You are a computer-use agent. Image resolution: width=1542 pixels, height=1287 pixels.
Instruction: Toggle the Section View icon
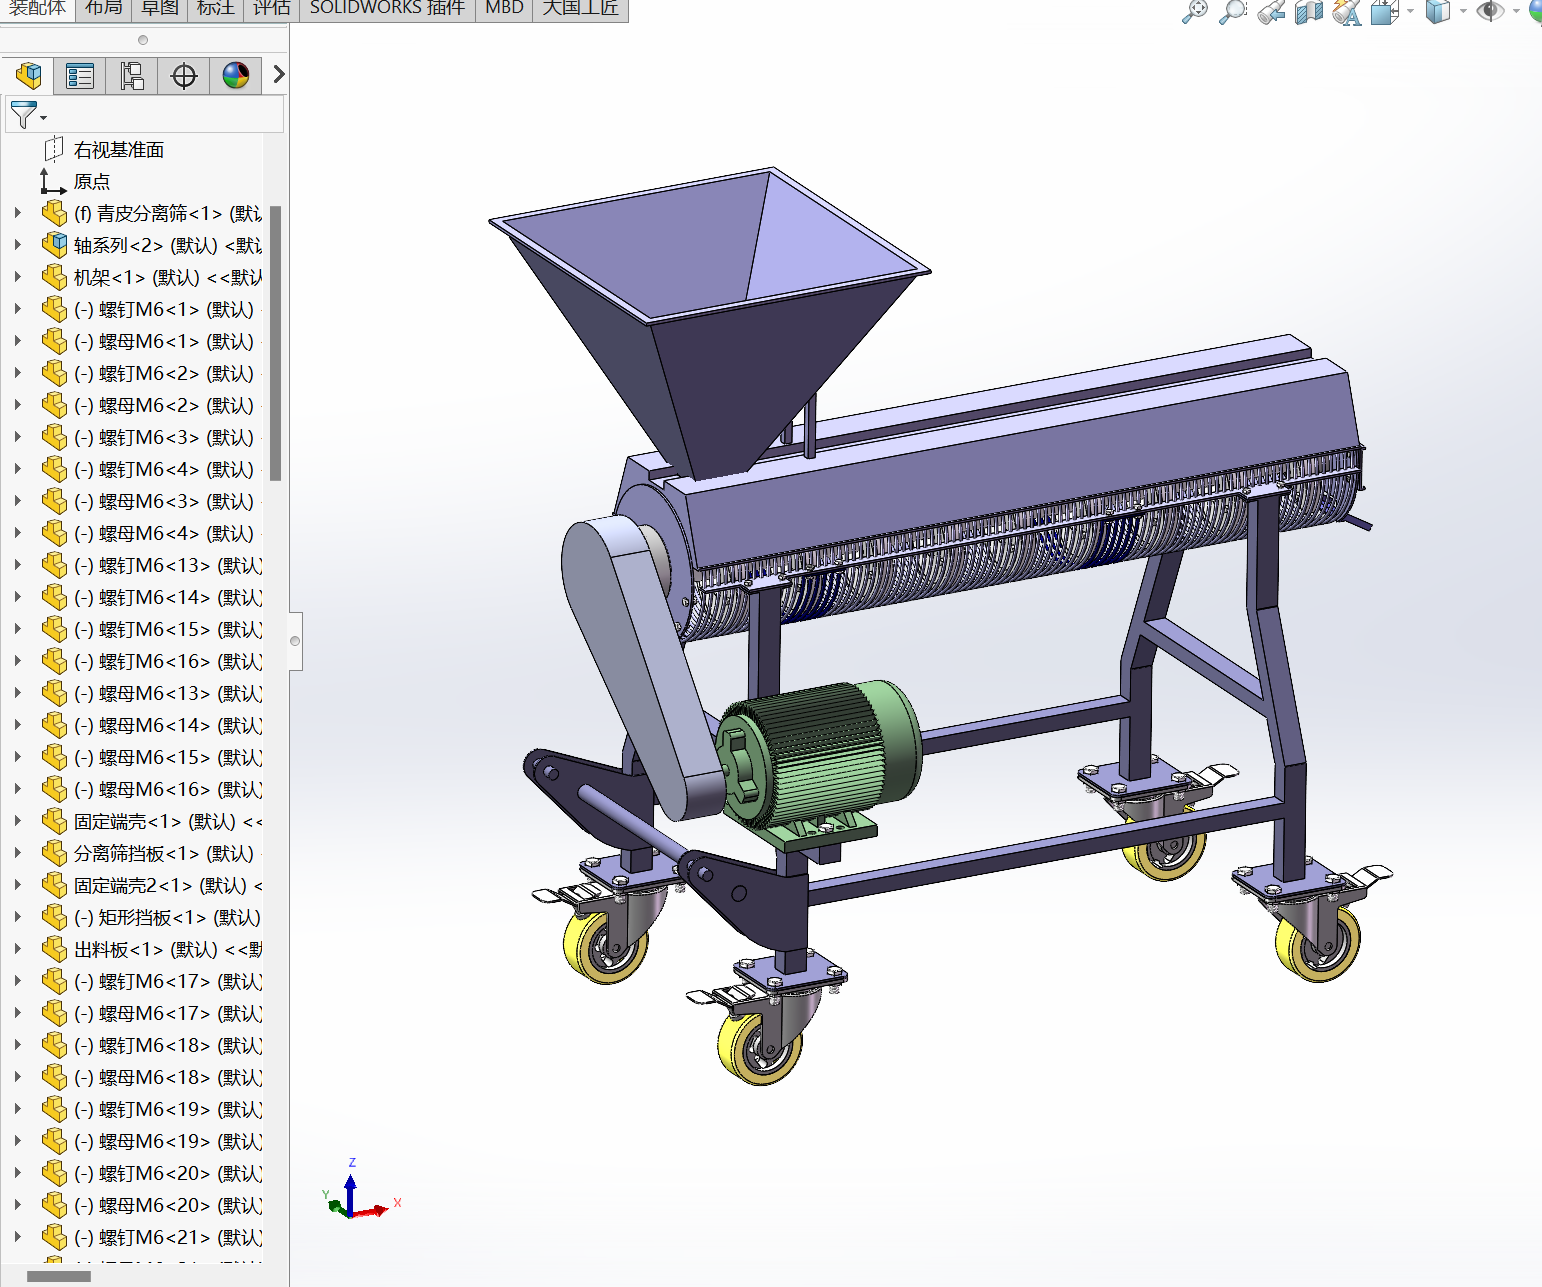click(1308, 12)
